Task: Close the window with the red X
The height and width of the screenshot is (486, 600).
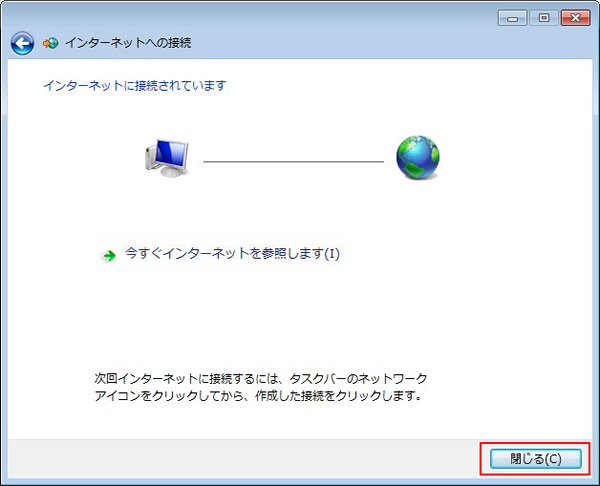Action: tap(575, 18)
